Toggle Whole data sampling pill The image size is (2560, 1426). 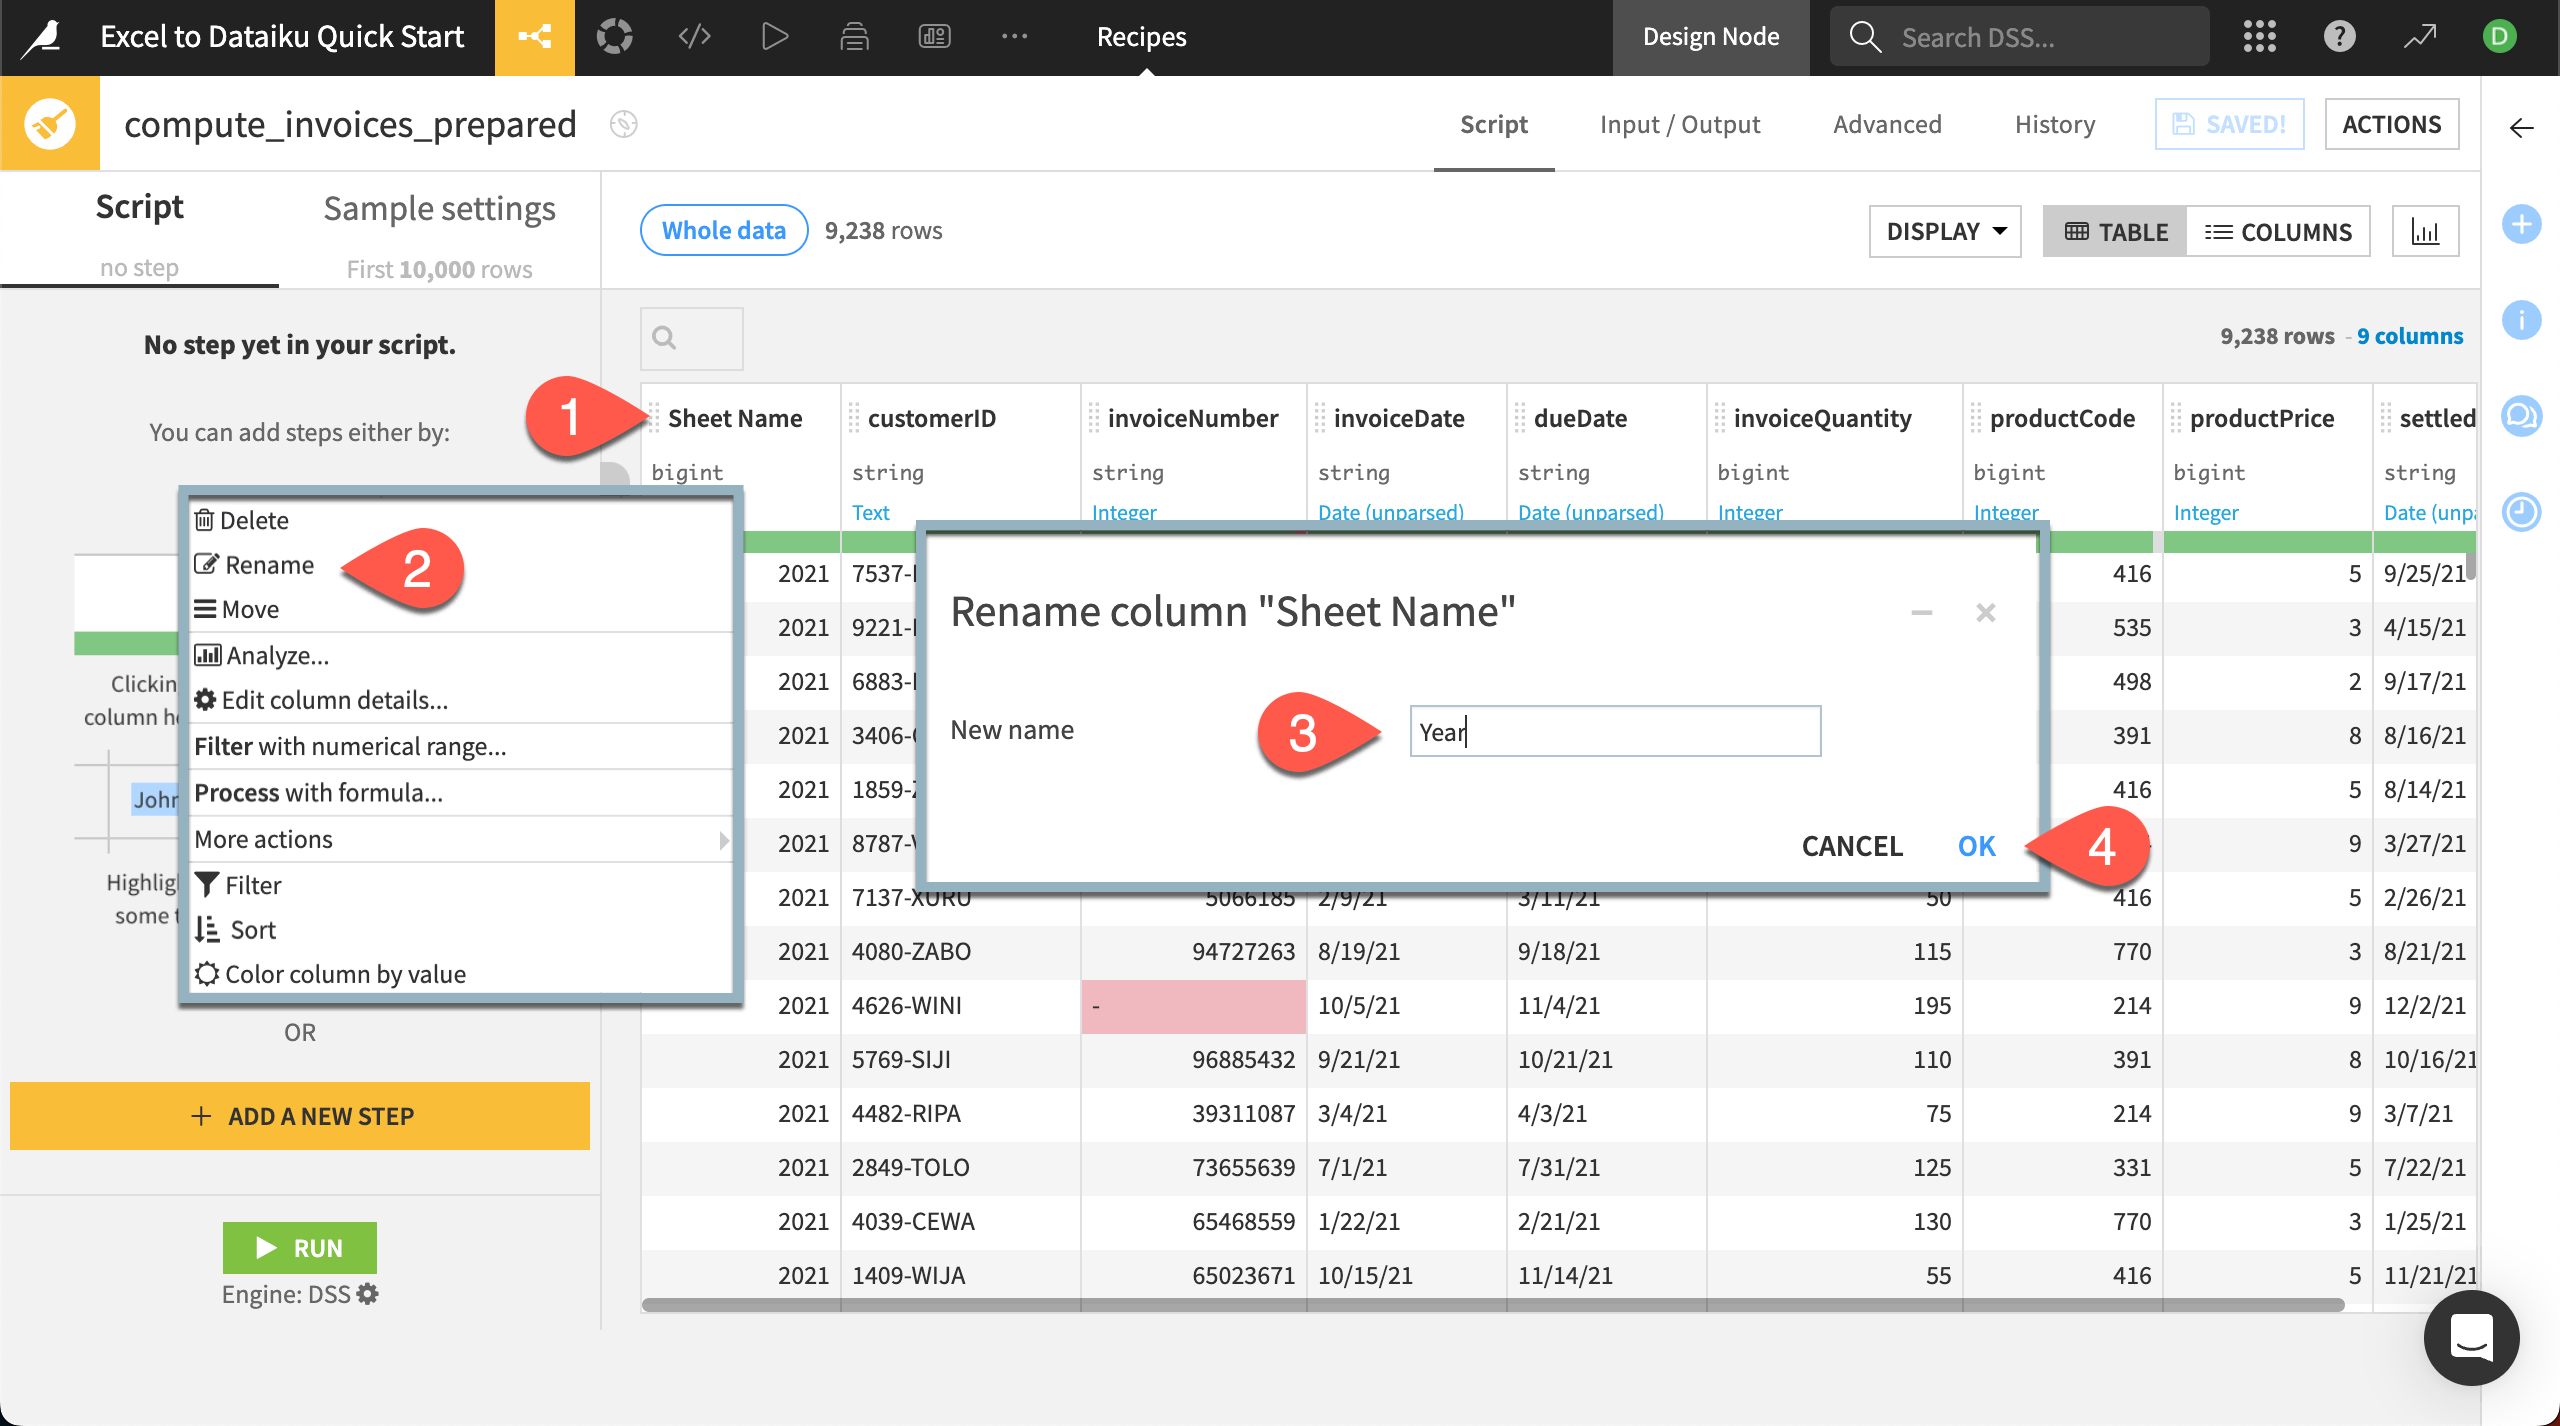click(723, 230)
